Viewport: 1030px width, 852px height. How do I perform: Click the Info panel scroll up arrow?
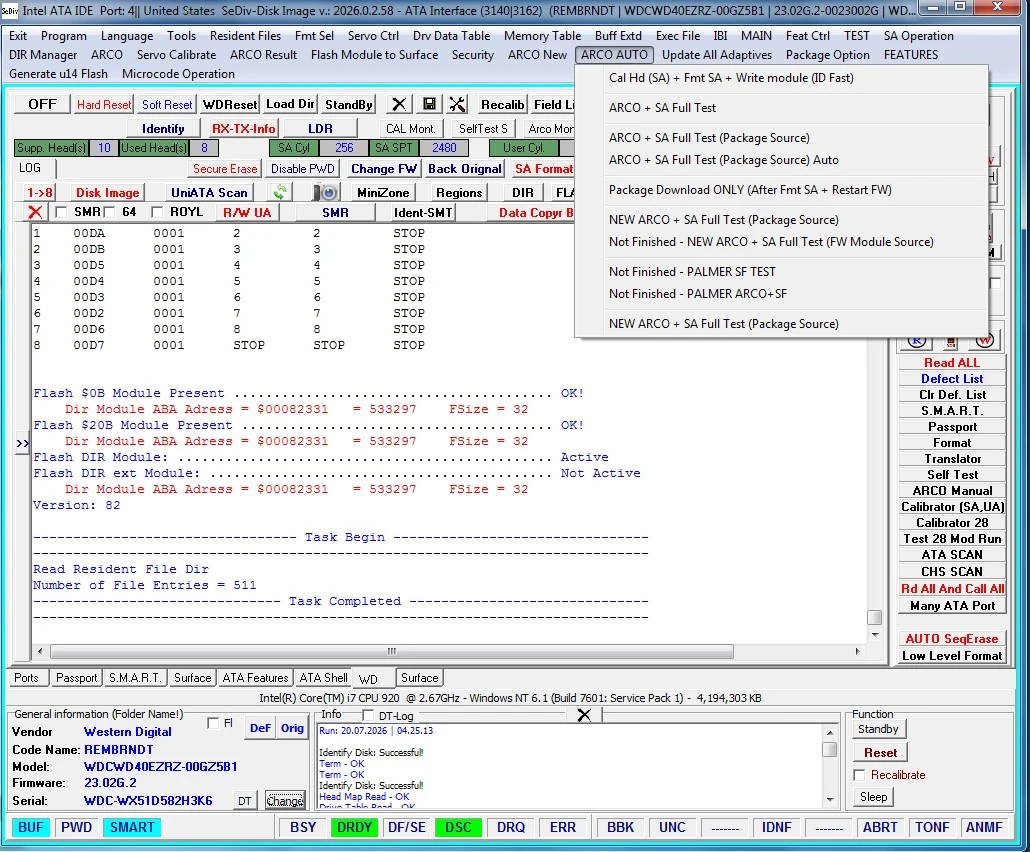(x=830, y=732)
